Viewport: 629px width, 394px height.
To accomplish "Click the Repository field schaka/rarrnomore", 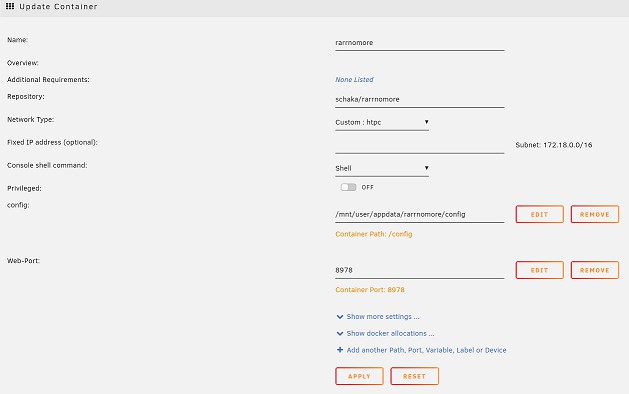I will (420, 100).
